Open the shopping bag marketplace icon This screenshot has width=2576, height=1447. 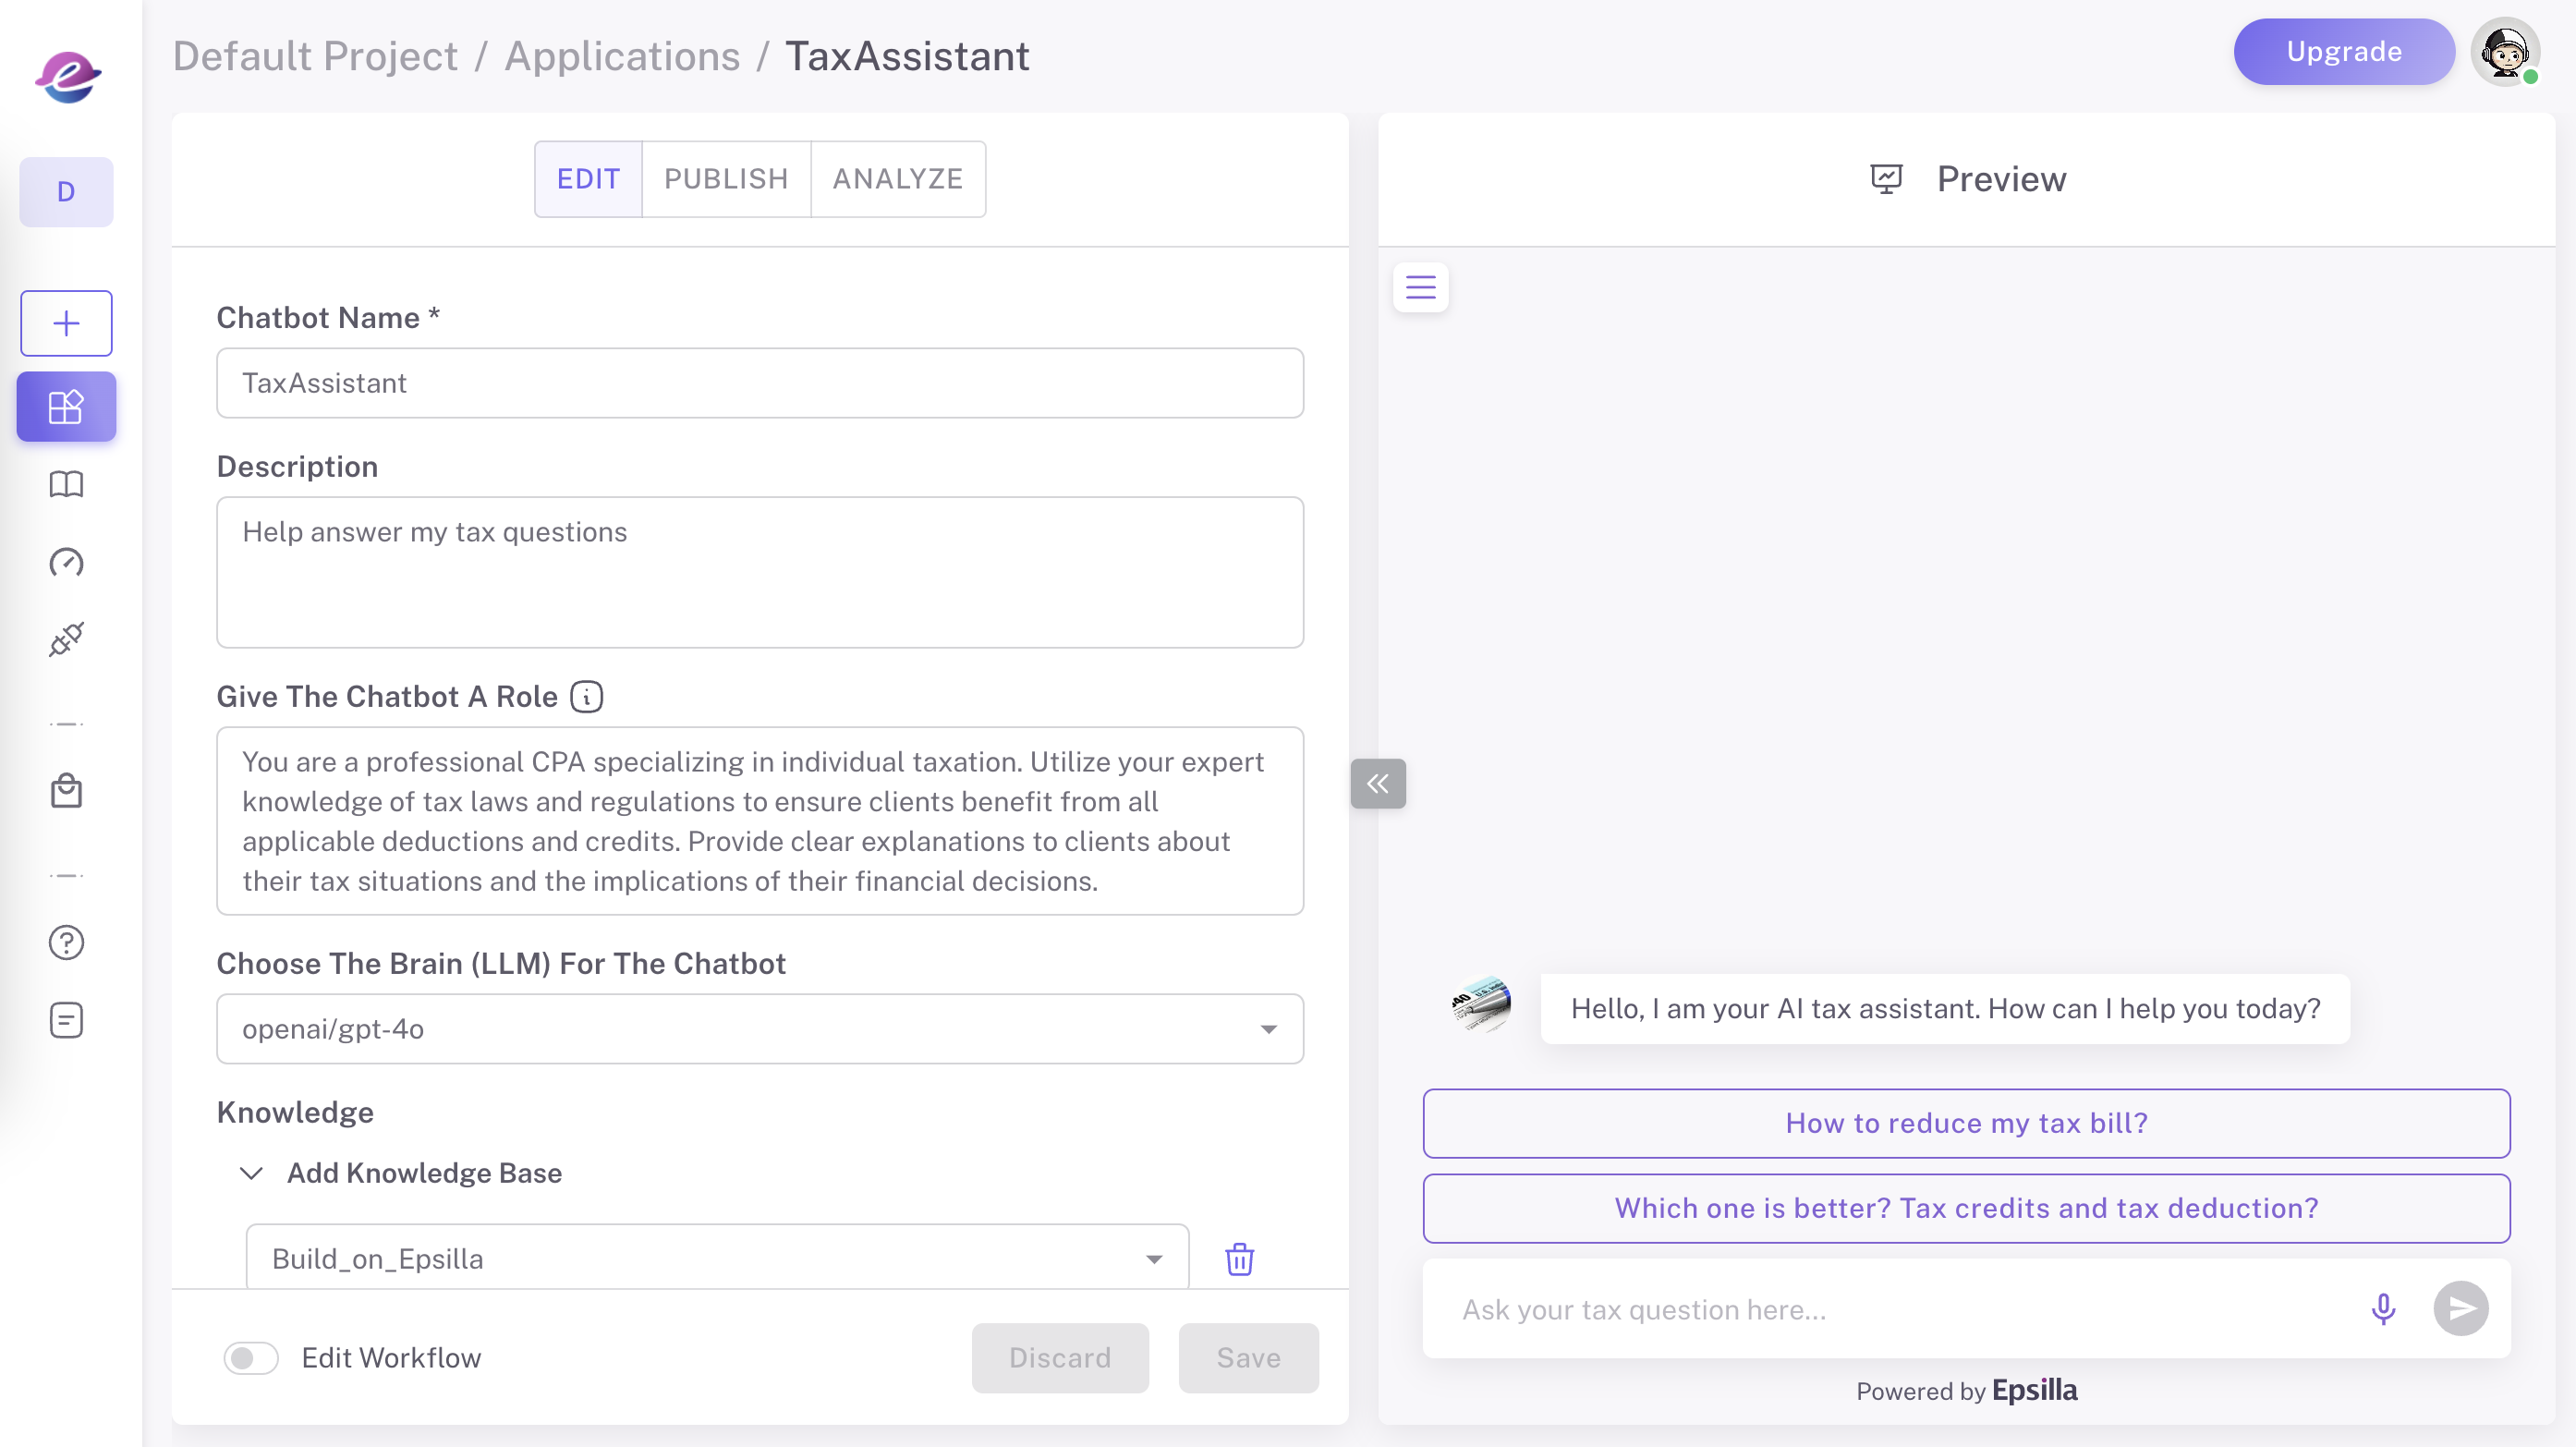[x=66, y=791]
